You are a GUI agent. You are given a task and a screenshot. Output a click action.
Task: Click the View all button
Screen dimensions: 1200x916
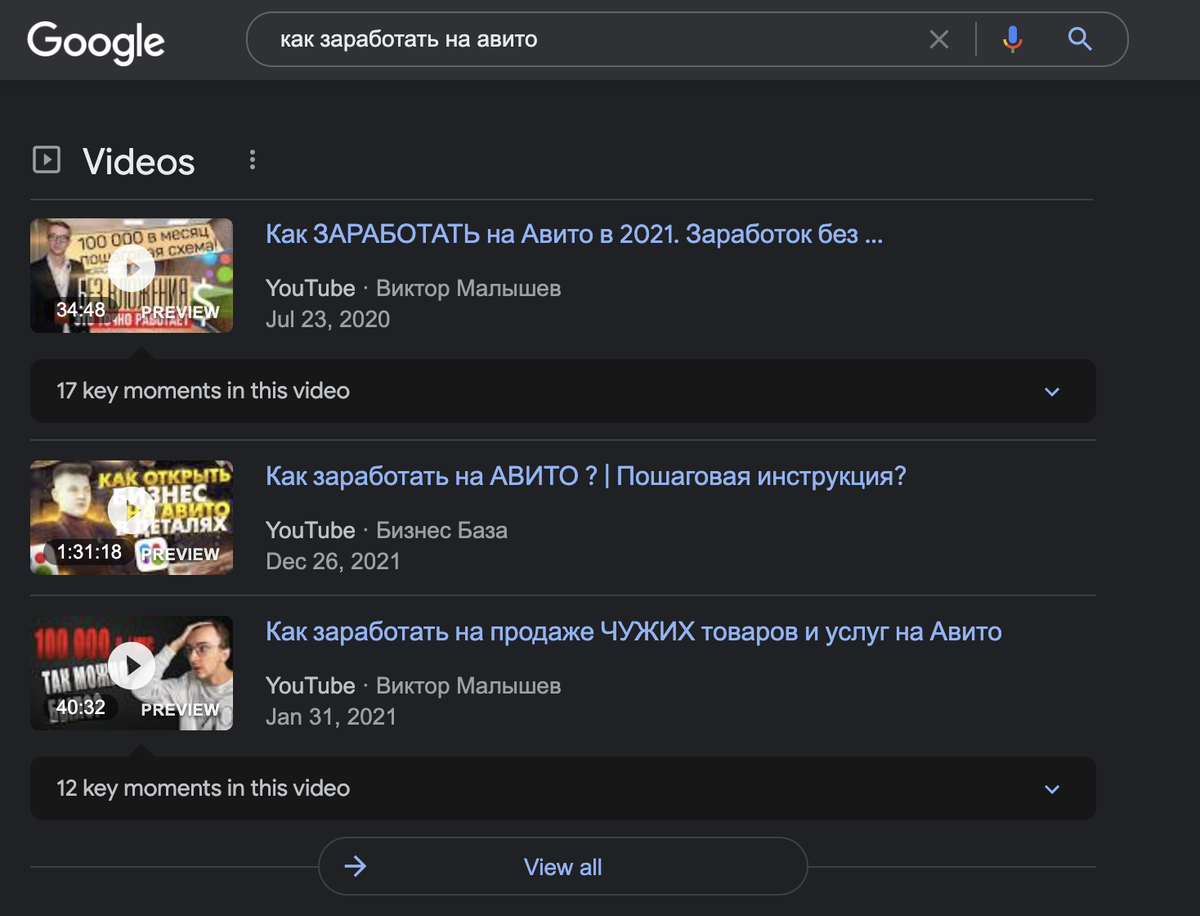pos(562,867)
